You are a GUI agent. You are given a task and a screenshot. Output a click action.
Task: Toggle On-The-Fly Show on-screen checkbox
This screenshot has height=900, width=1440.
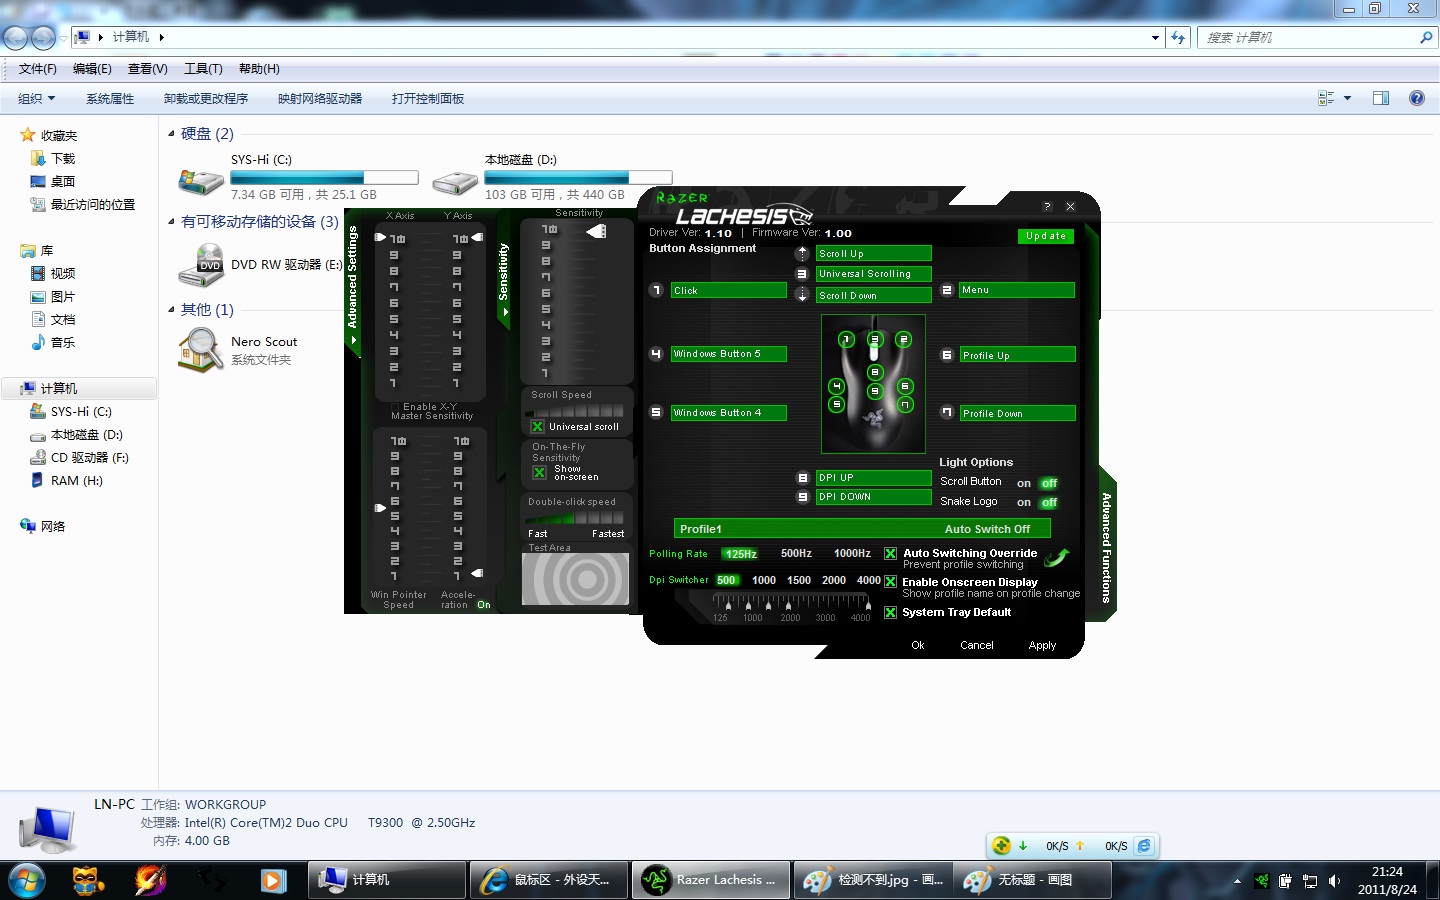point(539,472)
